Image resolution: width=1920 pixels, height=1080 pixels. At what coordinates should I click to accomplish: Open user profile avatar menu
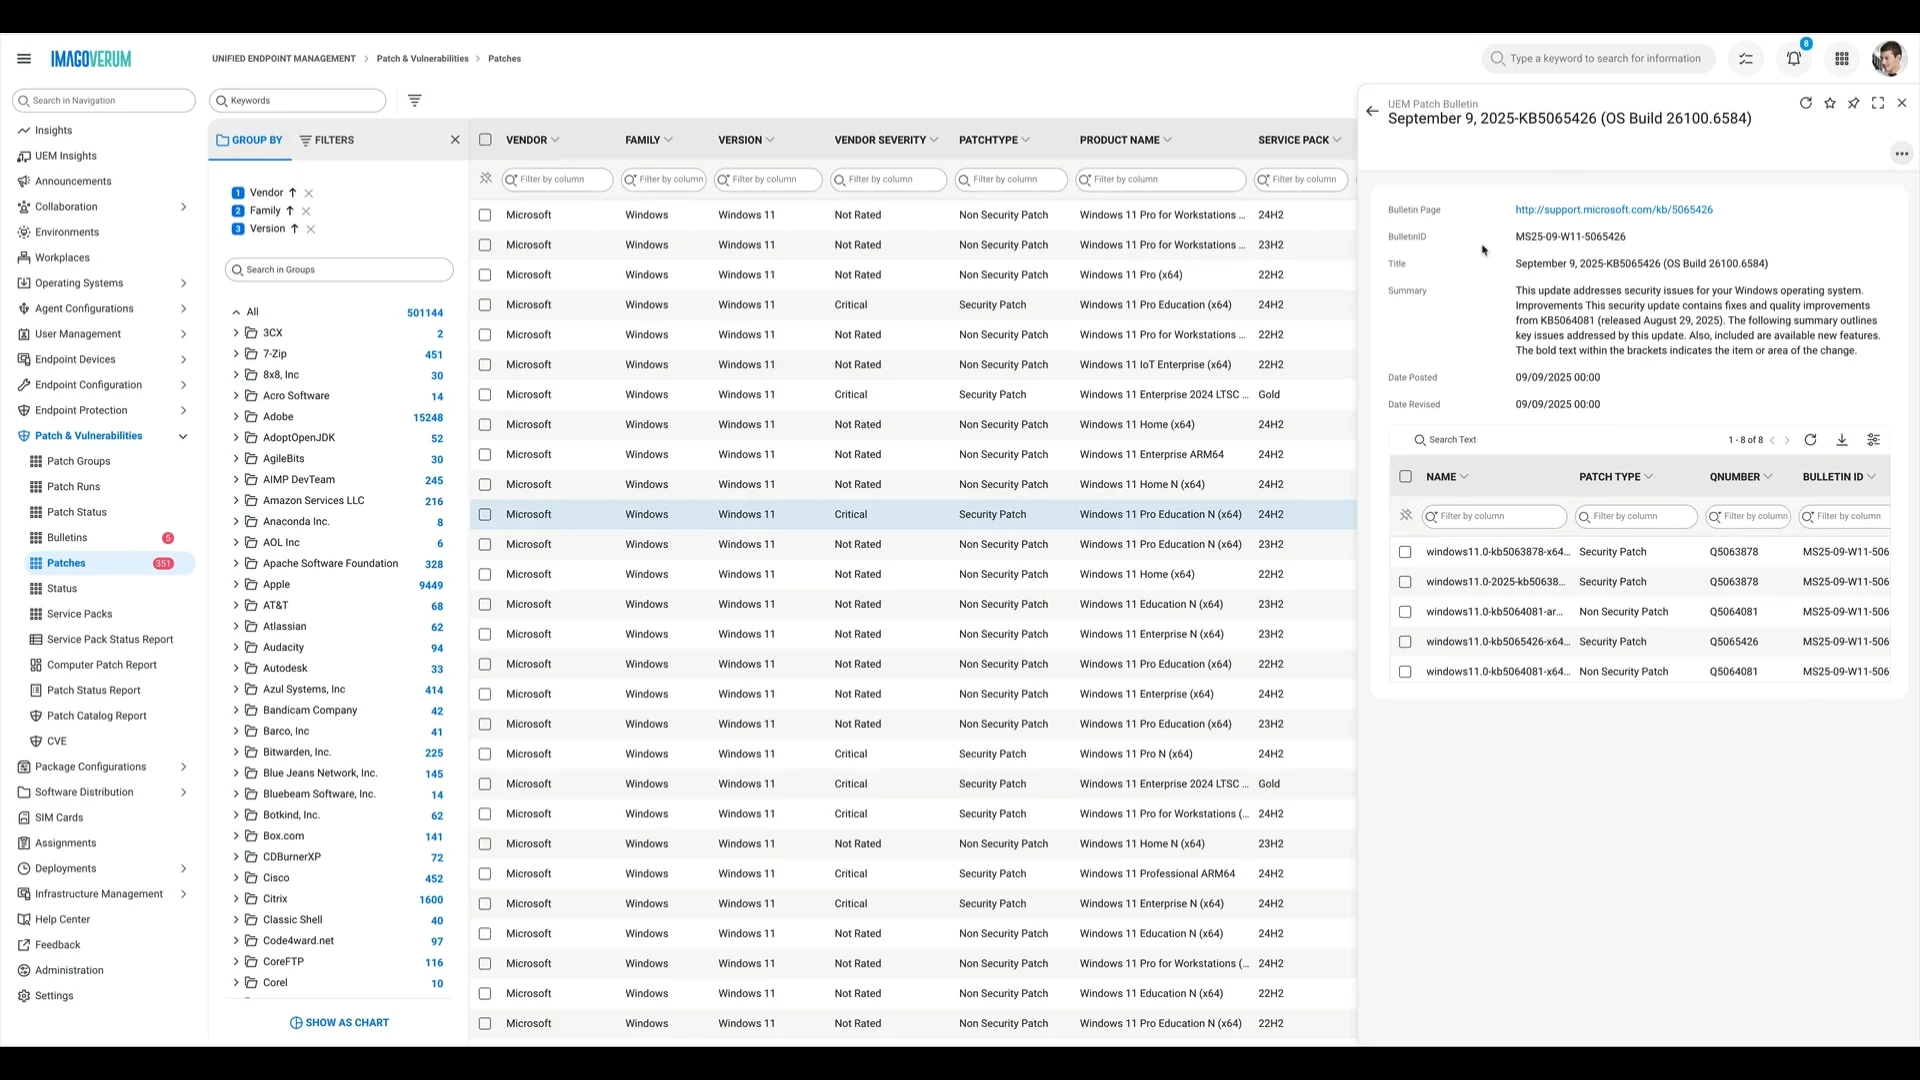coord(1889,59)
